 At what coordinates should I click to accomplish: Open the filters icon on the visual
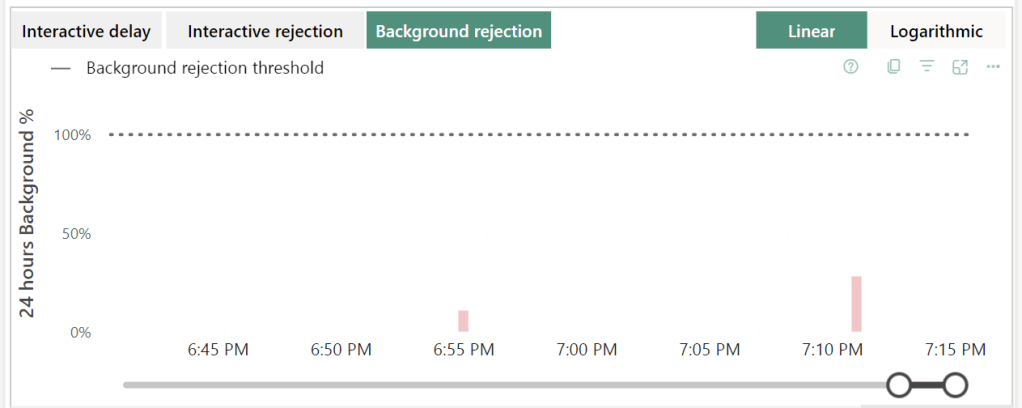(x=927, y=67)
